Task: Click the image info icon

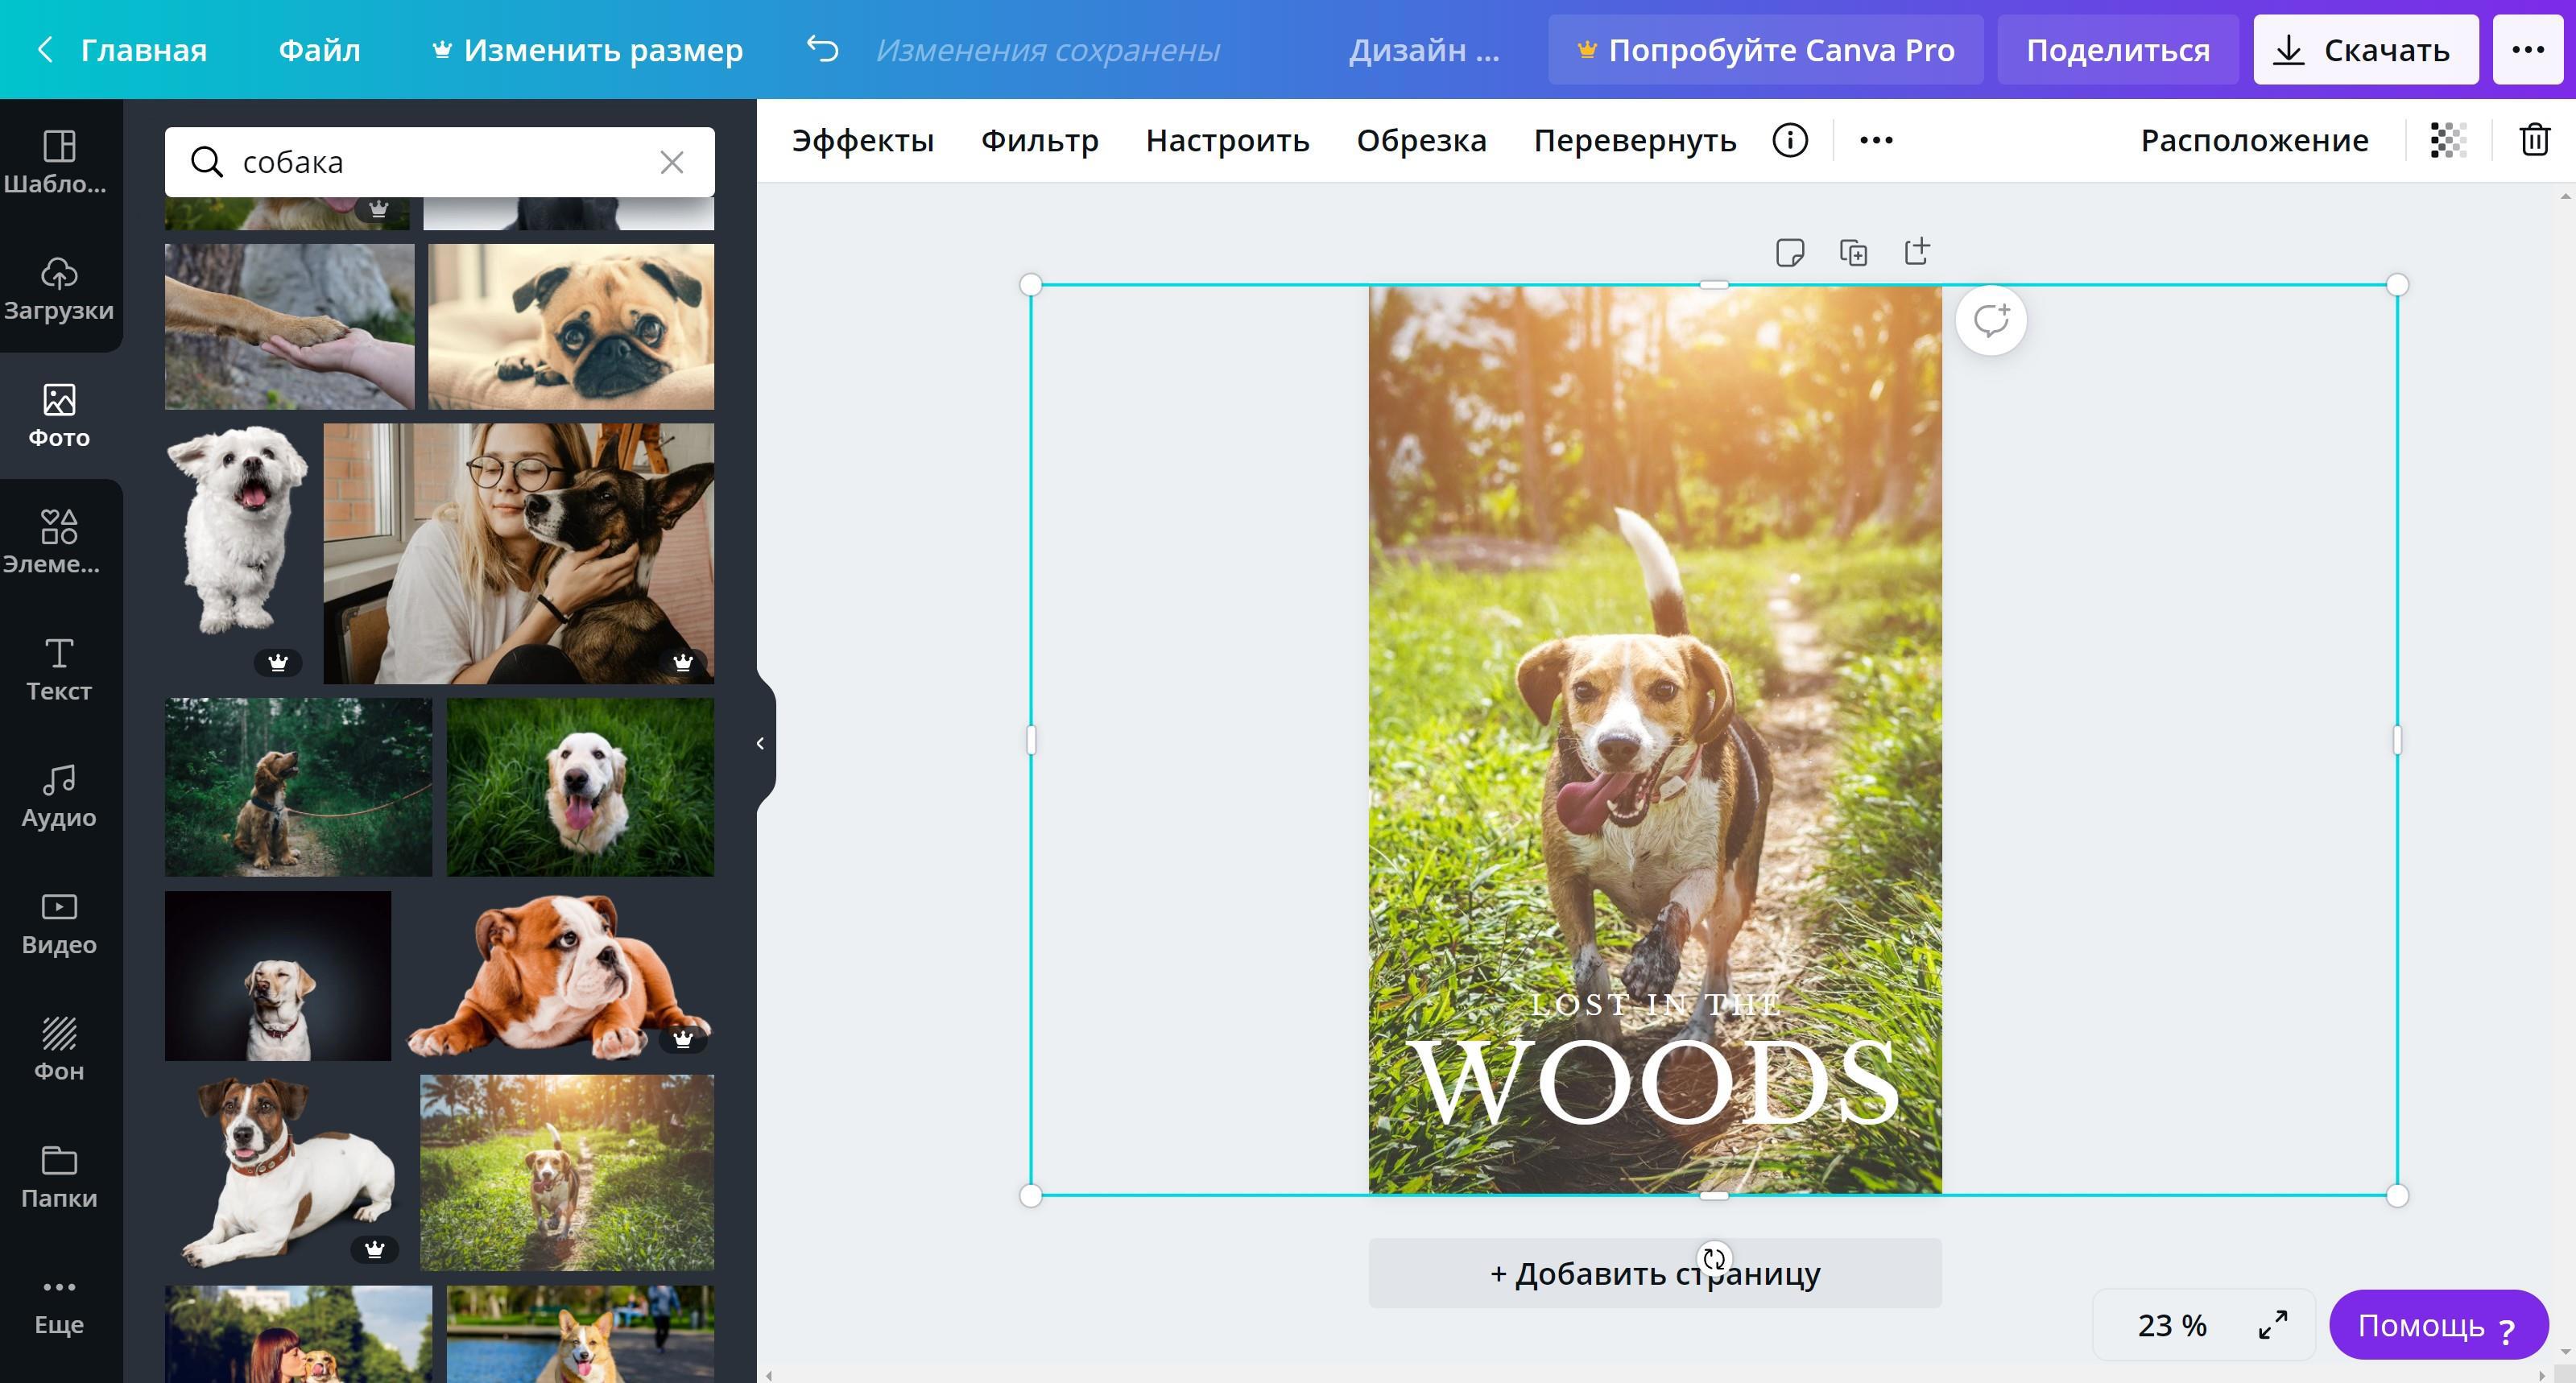Action: (1790, 140)
